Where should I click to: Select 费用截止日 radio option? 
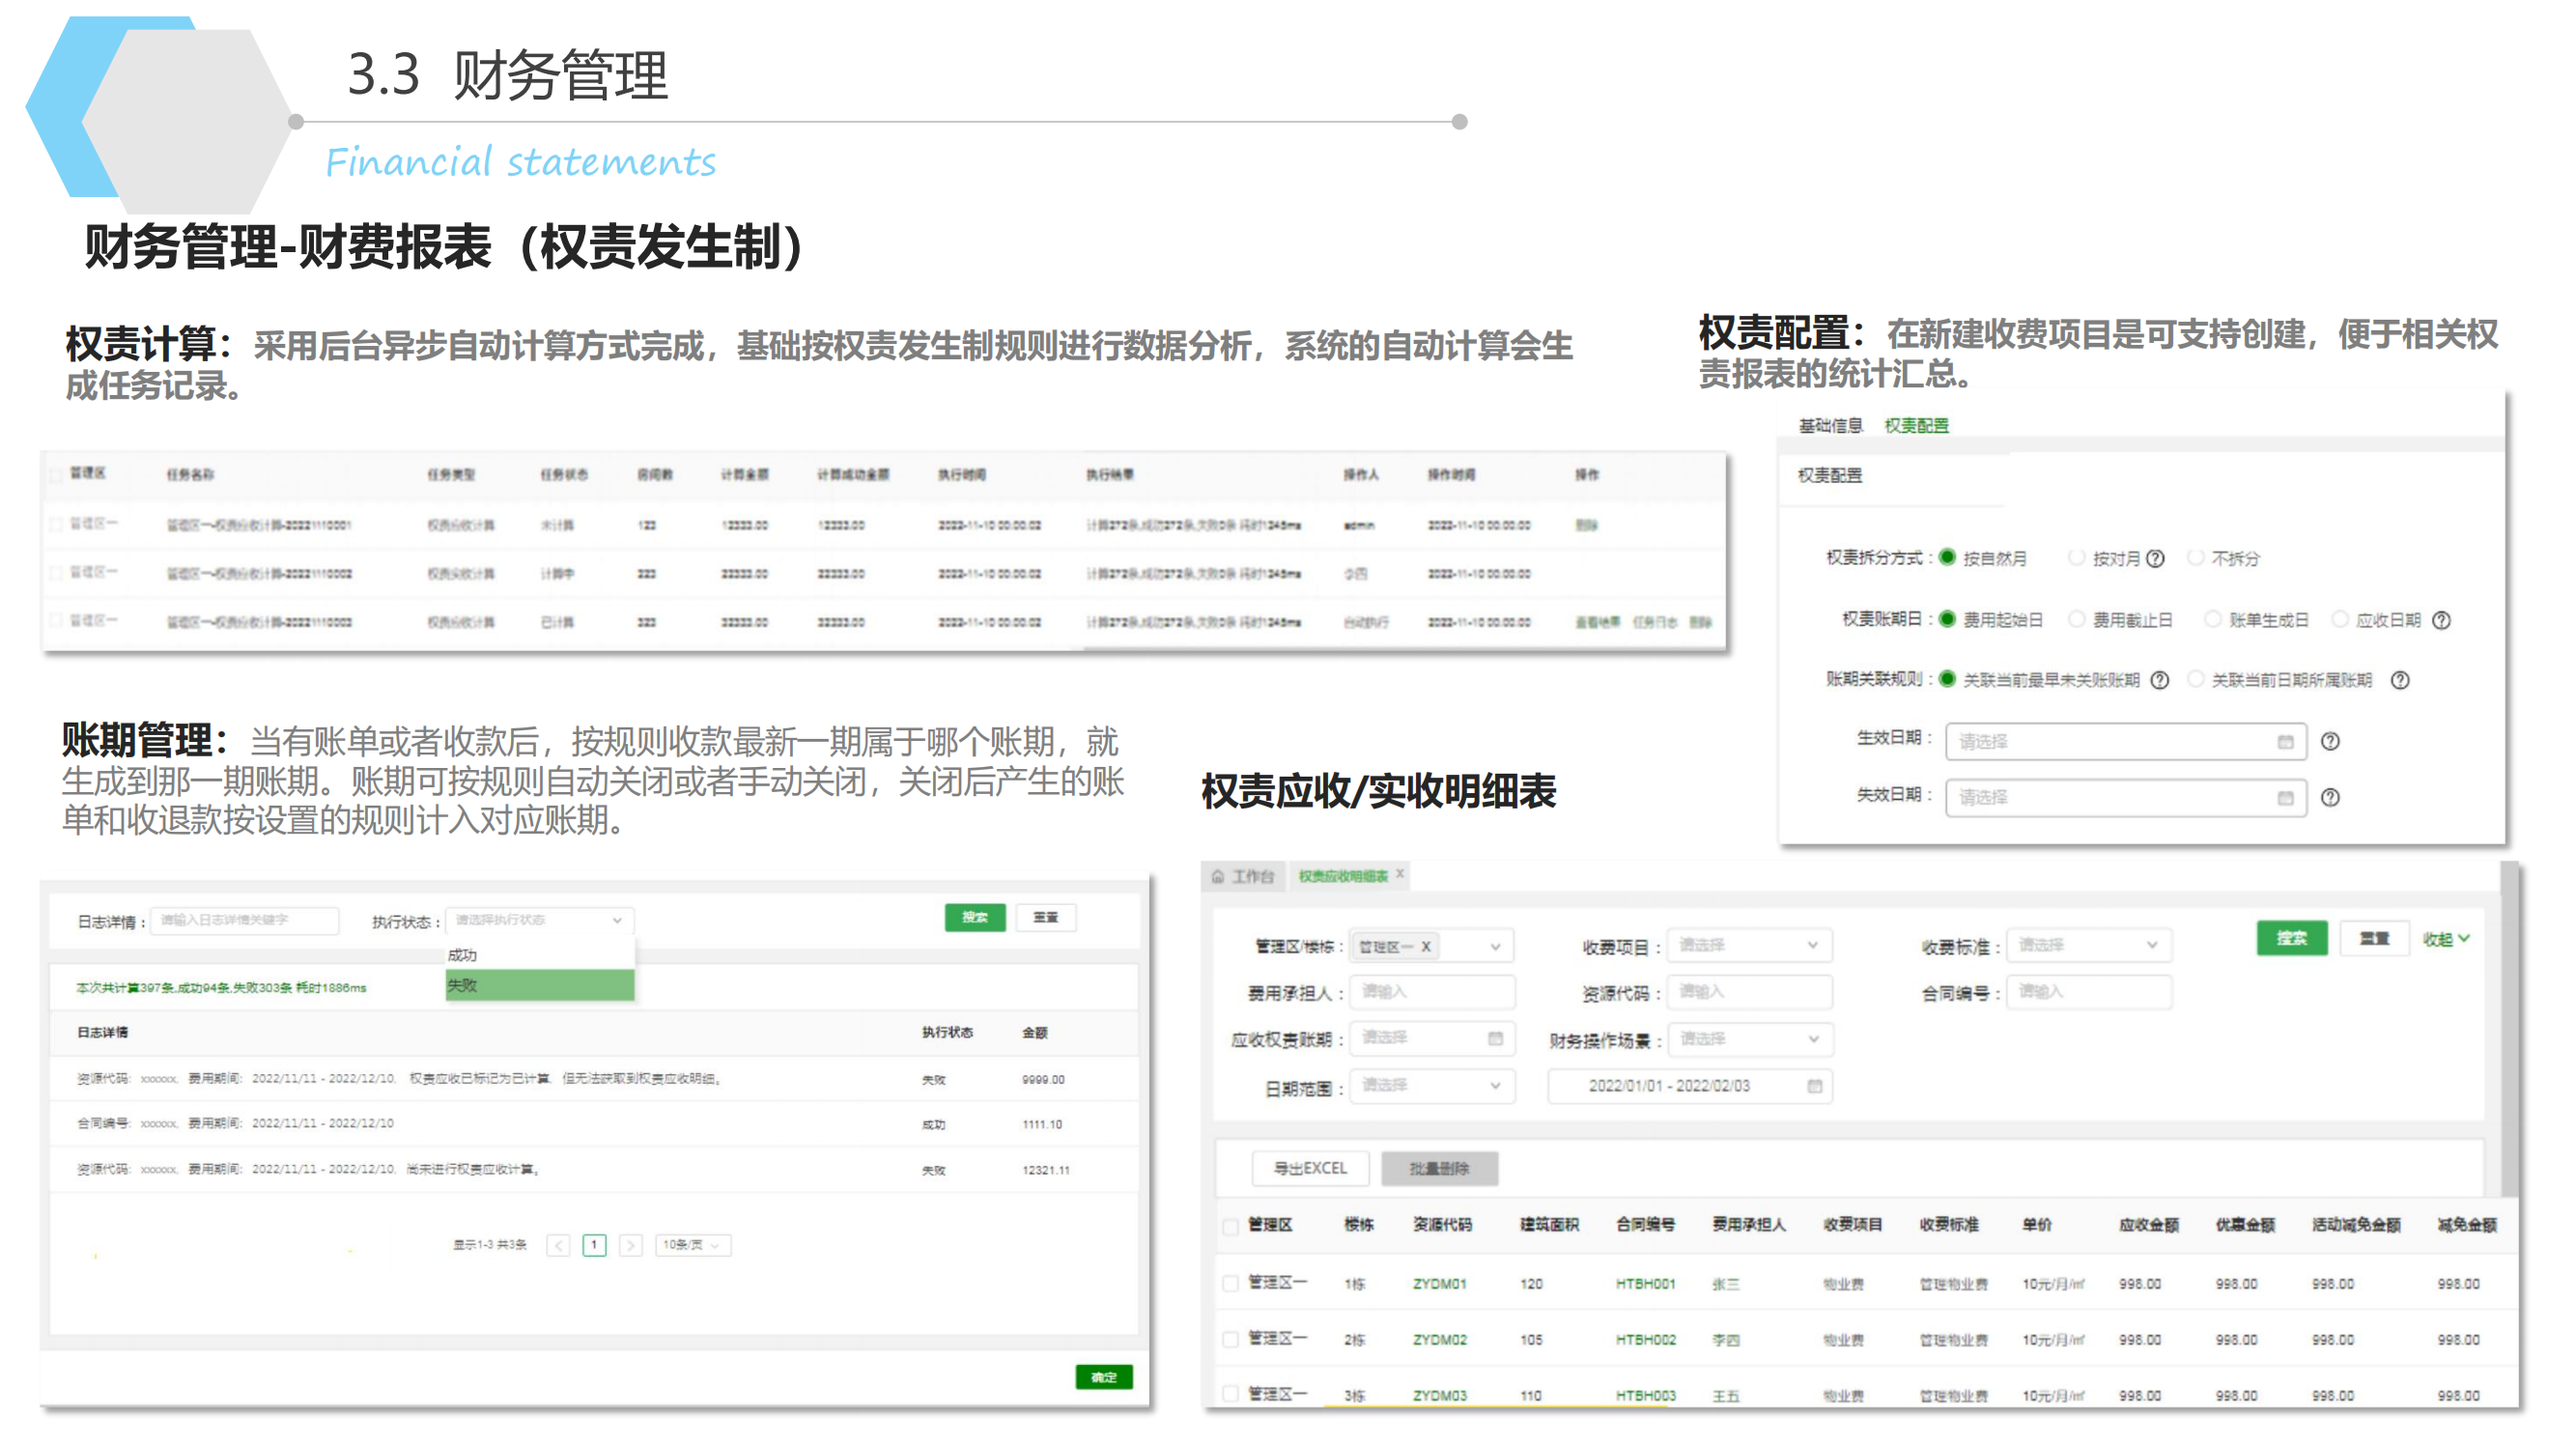[x=2077, y=620]
